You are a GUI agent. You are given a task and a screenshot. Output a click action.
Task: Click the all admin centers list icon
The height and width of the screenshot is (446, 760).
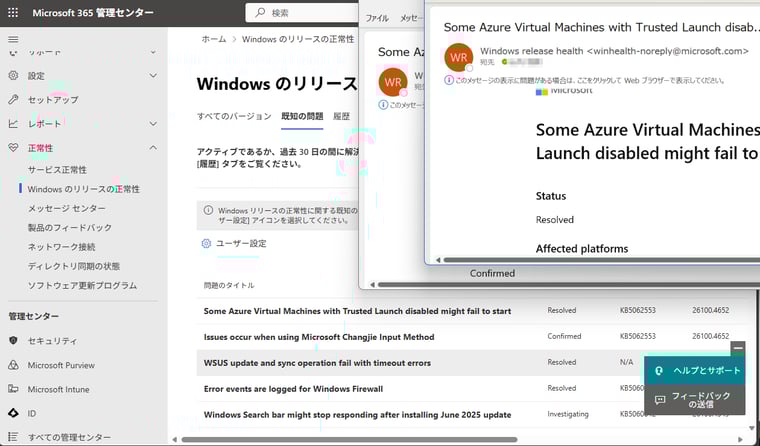[x=13, y=437]
